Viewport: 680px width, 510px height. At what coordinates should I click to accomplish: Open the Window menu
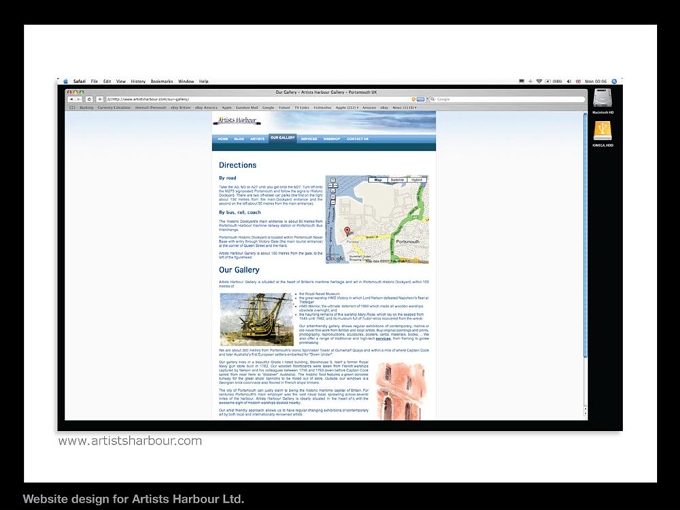click(x=186, y=81)
